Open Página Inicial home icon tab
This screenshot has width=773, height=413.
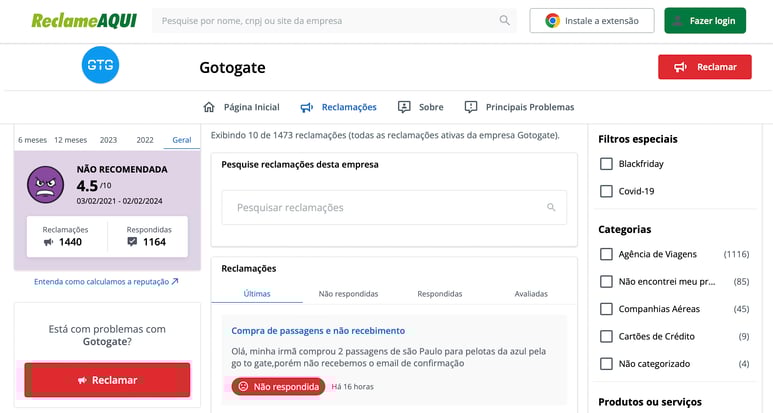pyautogui.click(x=209, y=107)
